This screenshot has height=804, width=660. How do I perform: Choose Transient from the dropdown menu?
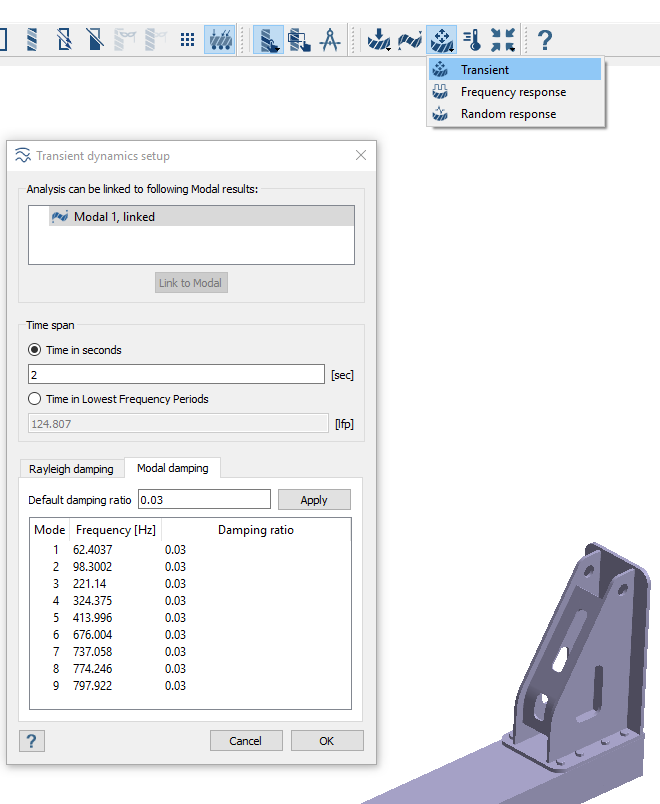pyautogui.click(x=484, y=70)
